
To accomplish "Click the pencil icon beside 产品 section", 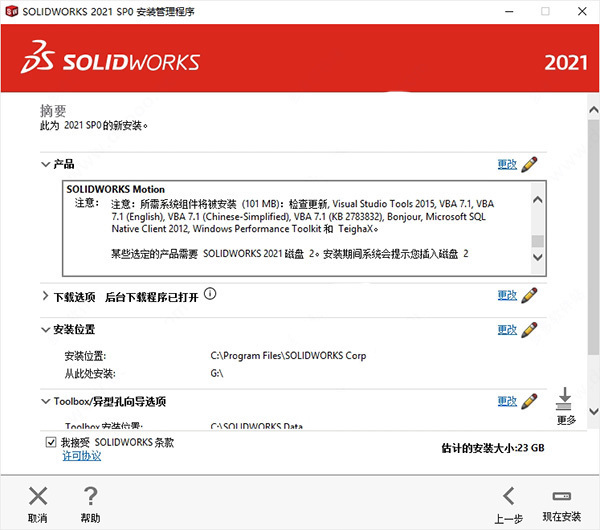I will pos(529,165).
